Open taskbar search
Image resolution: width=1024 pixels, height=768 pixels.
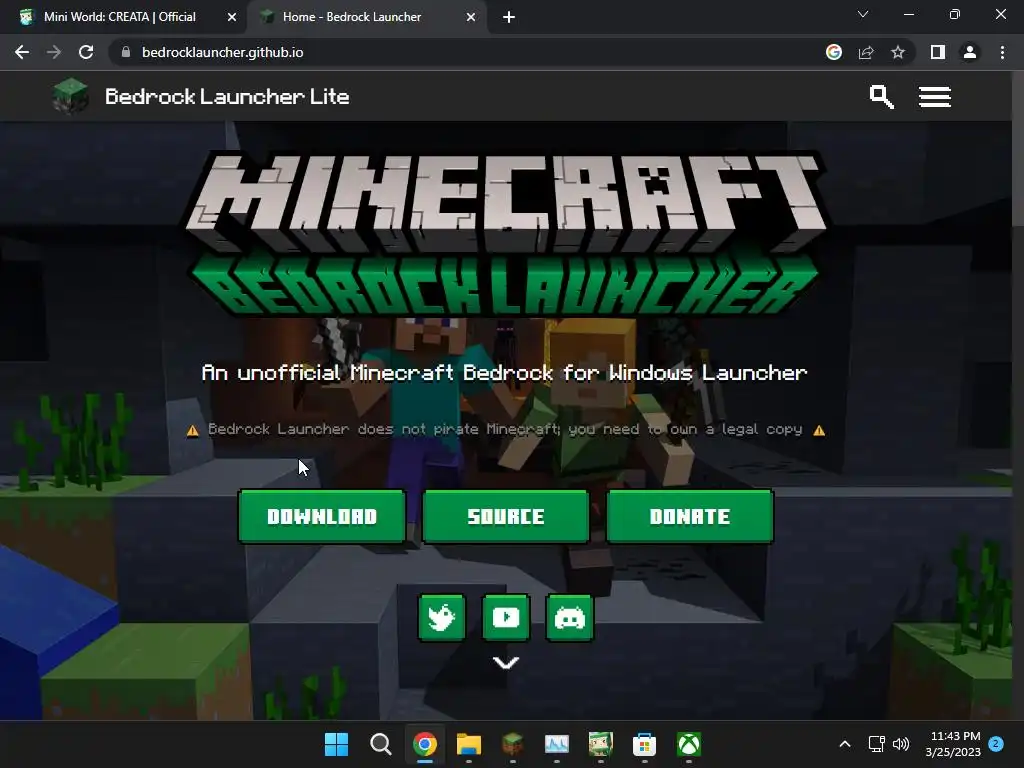pyautogui.click(x=381, y=744)
